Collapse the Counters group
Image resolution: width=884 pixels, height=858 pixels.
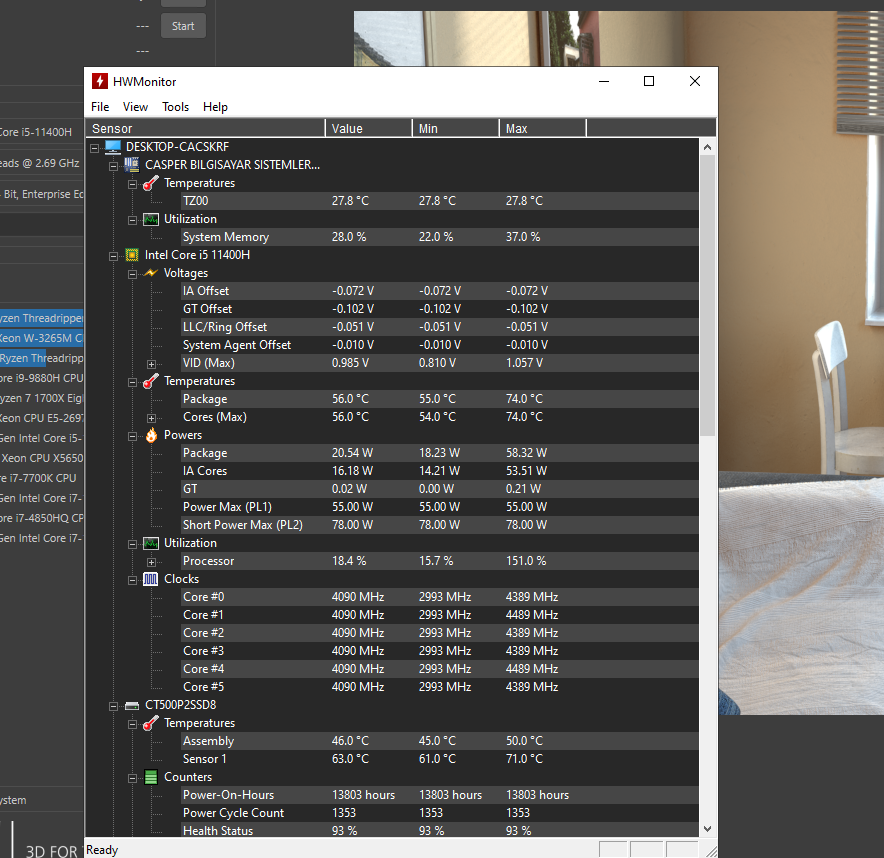click(x=132, y=779)
